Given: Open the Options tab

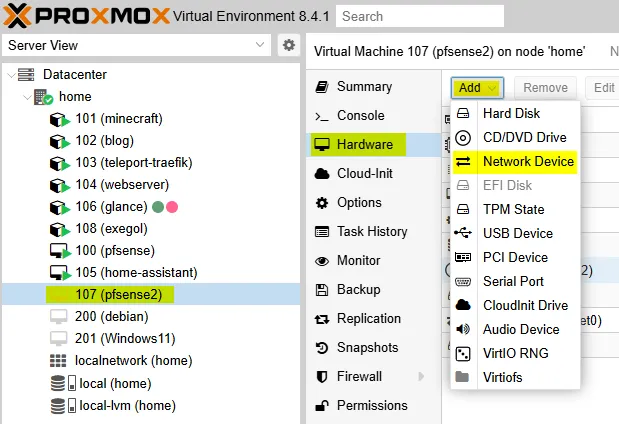Looking at the screenshot, I should (373, 203).
